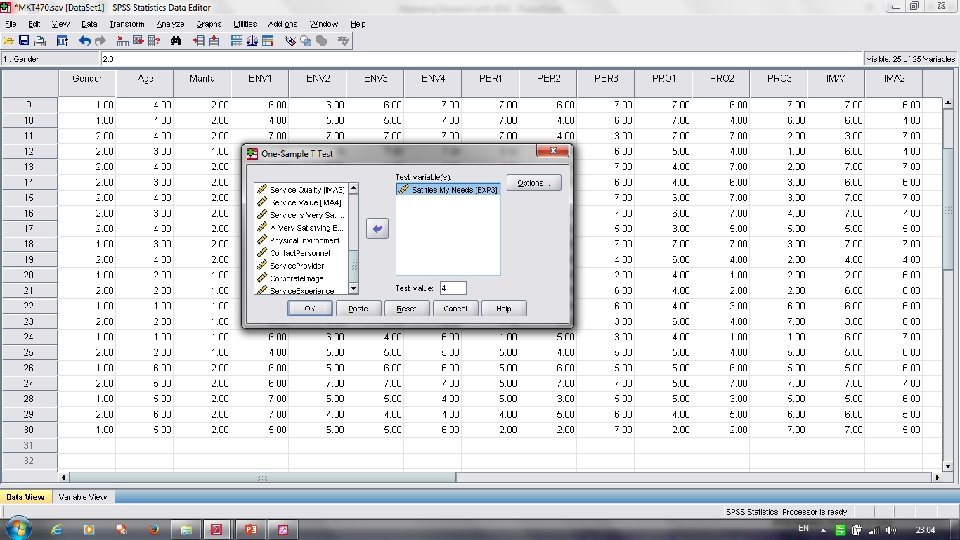Open the Edit menu
Viewport: 960px width, 540px height.
(34, 24)
